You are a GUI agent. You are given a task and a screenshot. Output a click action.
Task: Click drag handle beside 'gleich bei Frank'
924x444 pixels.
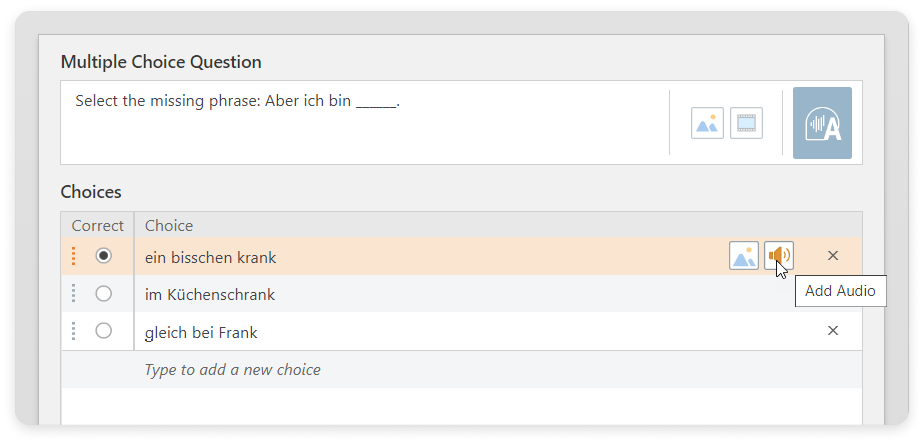pyautogui.click(x=74, y=331)
